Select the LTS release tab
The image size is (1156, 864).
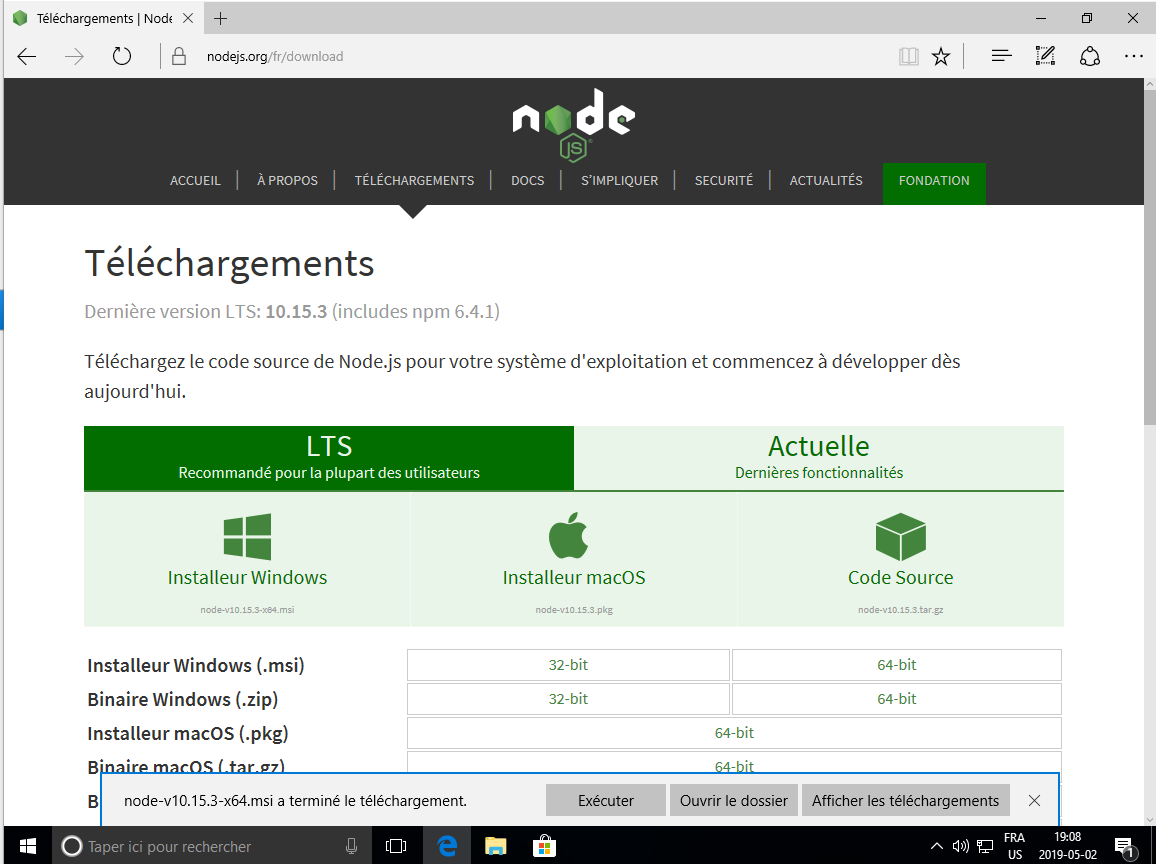coord(329,458)
